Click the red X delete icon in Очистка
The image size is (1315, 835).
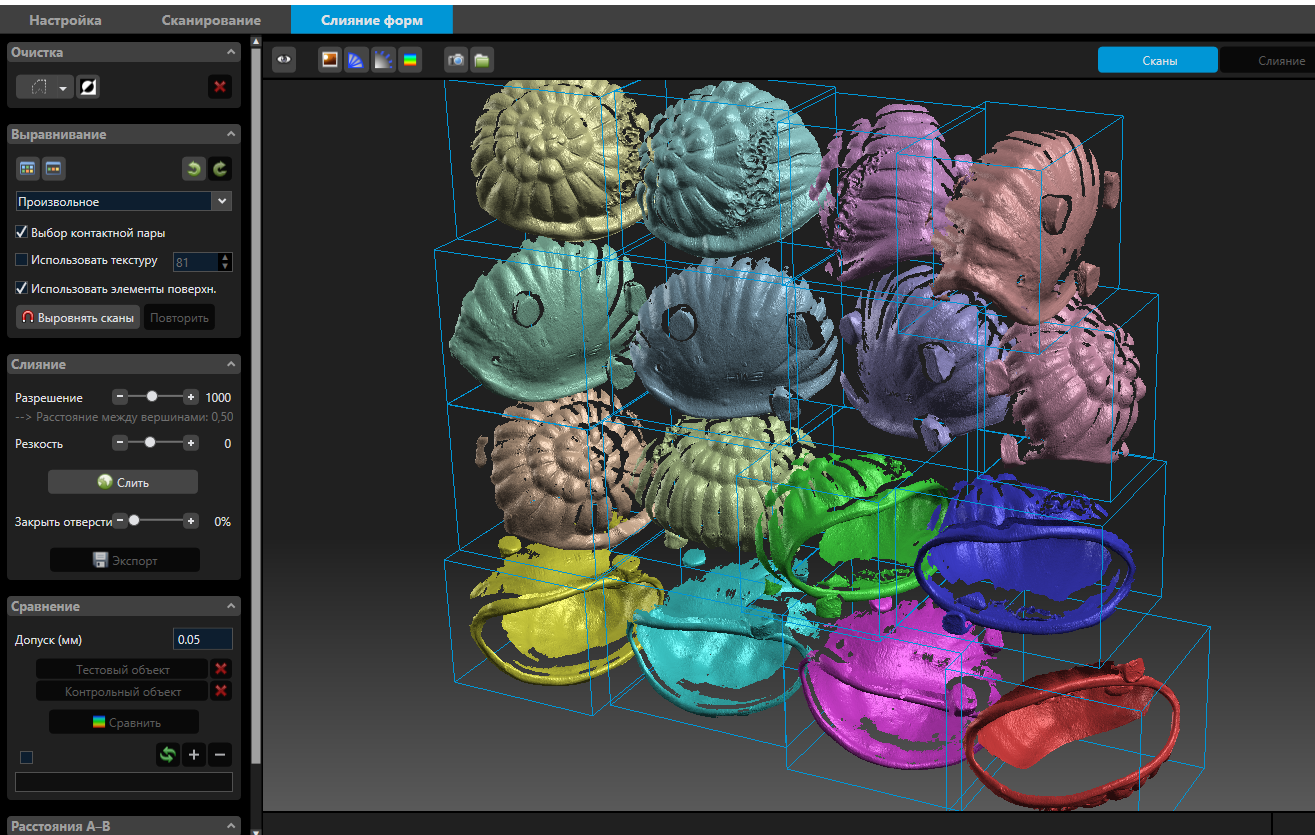pyautogui.click(x=220, y=87)
